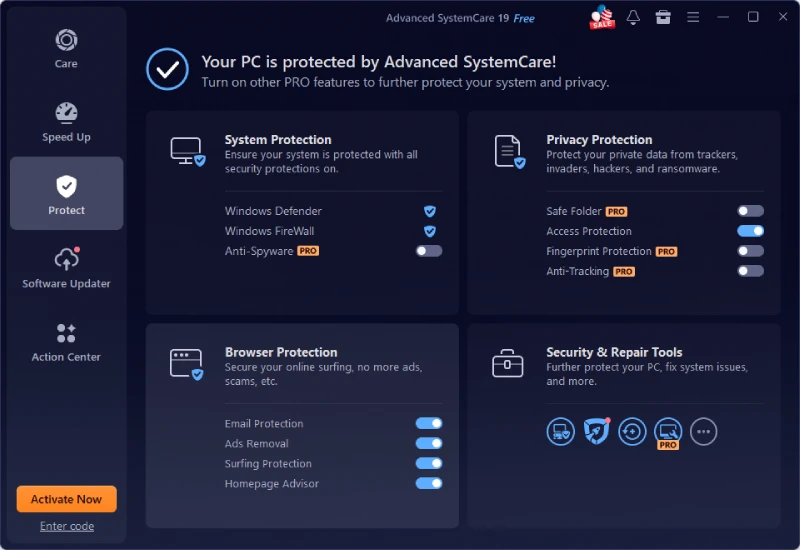Open first security tool with monitor shield
Image resolution: width=800 pixels, height=550 pixels.
pyautogui.click(x=561, y=432)
